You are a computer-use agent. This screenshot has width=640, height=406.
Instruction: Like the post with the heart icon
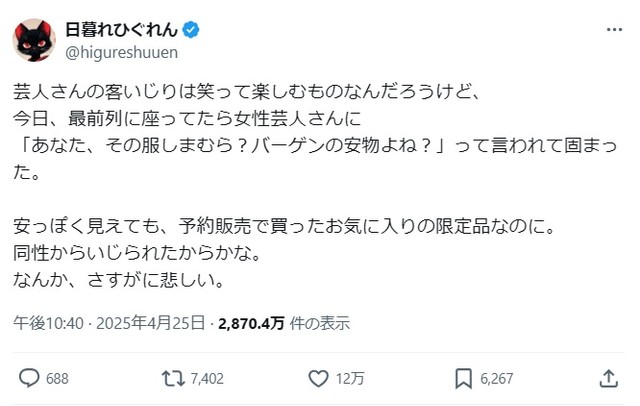[x=318, y=378]
